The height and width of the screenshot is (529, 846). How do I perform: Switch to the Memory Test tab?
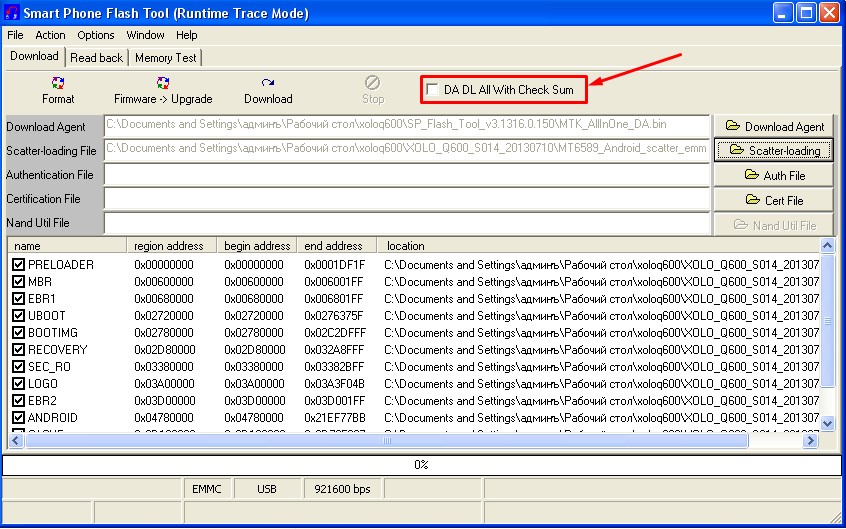point(166,58)
